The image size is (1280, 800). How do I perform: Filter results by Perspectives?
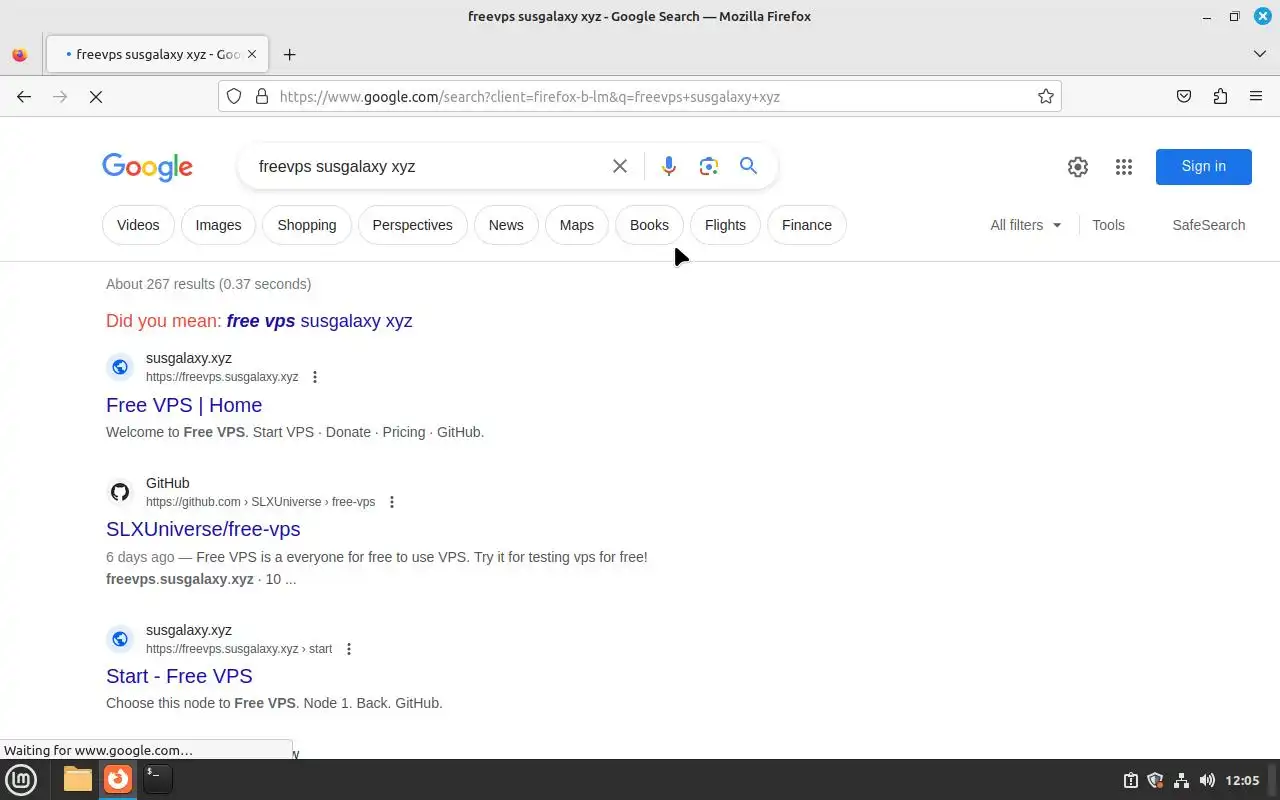pos(412,225)
